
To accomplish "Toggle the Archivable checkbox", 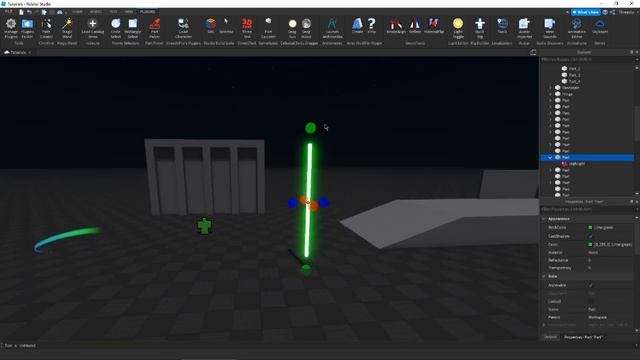I will [x=590, y=285].
